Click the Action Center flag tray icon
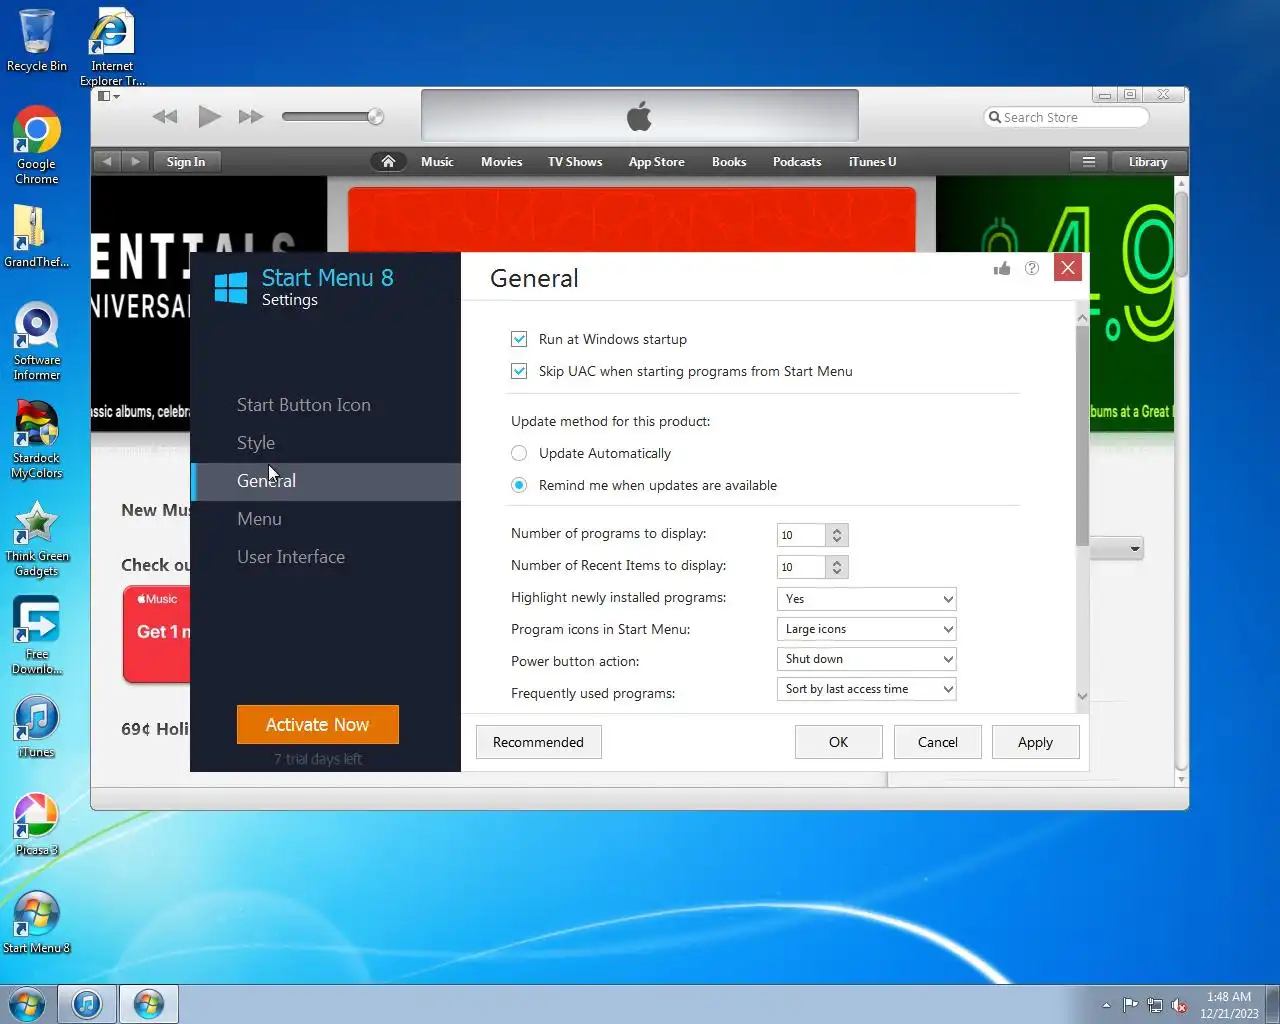The height and width of the screenshot is (1024, 1280). click(1130, 1005)
